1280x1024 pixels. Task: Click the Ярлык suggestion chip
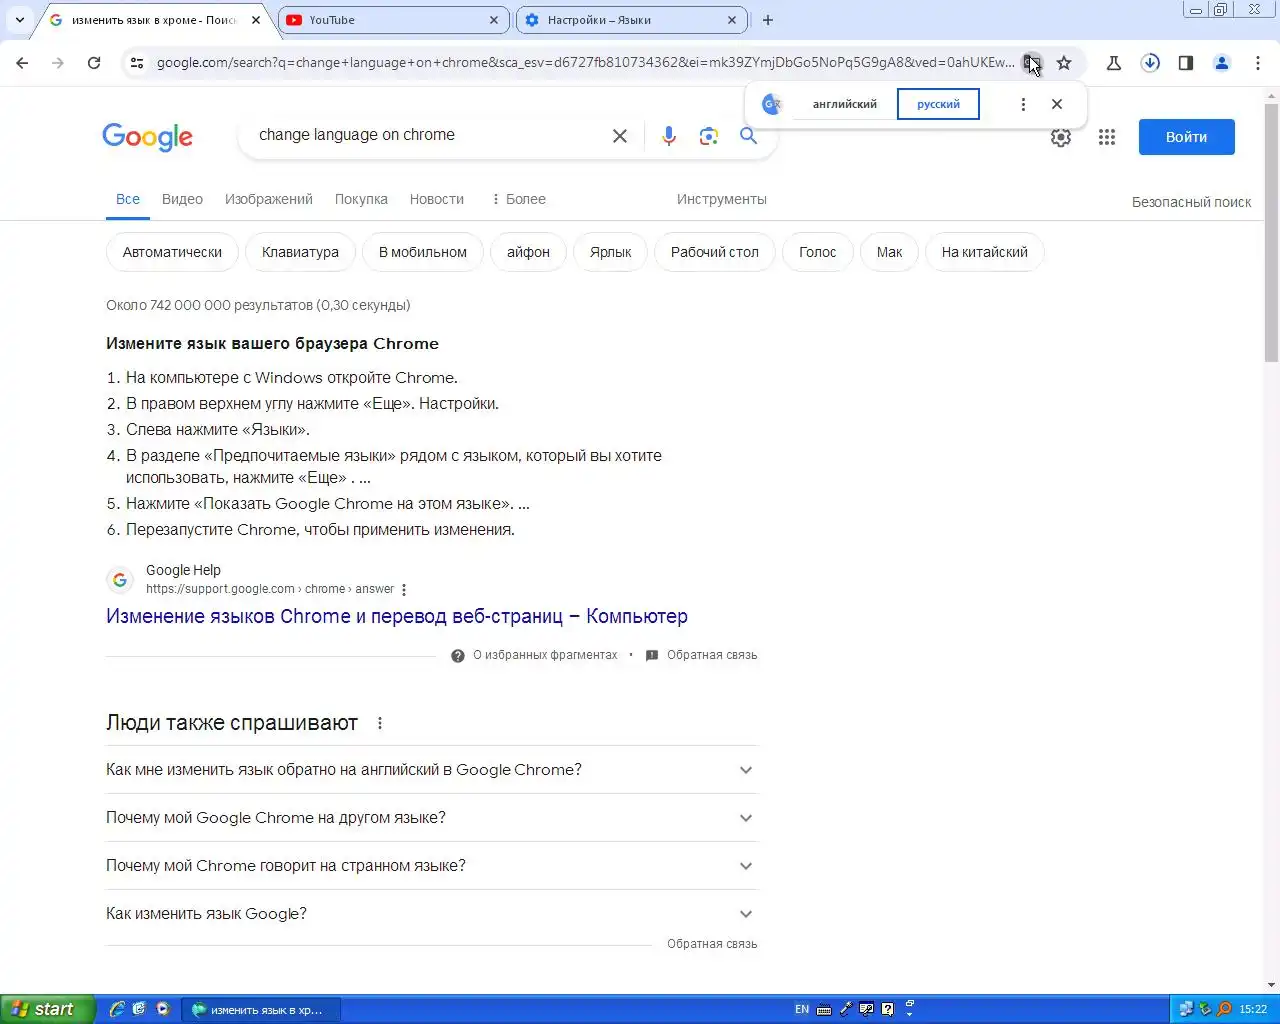[610, 252]
